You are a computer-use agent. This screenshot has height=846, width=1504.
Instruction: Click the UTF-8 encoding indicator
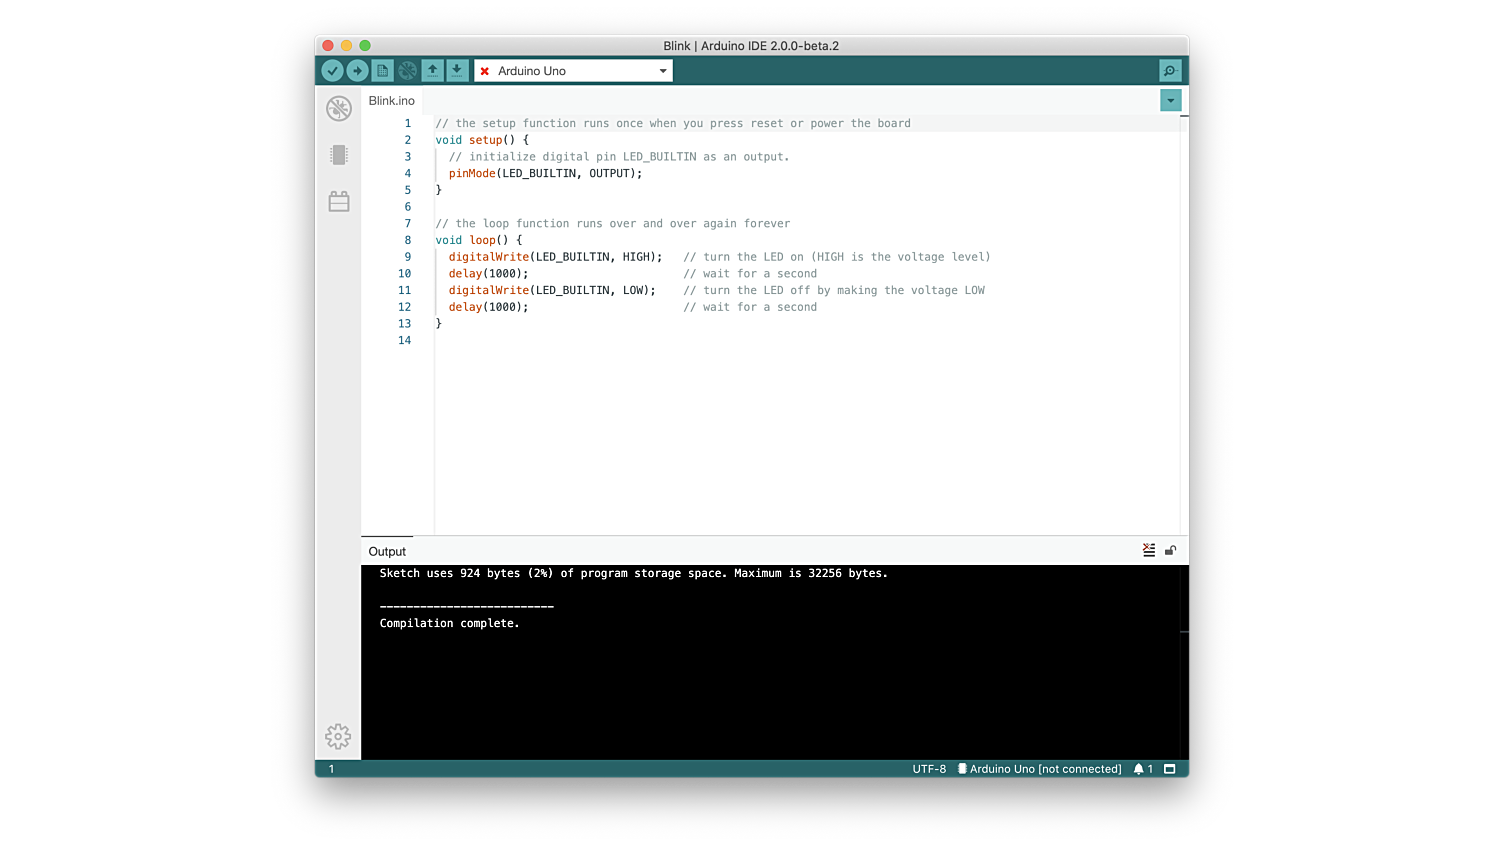coord(928,768)
